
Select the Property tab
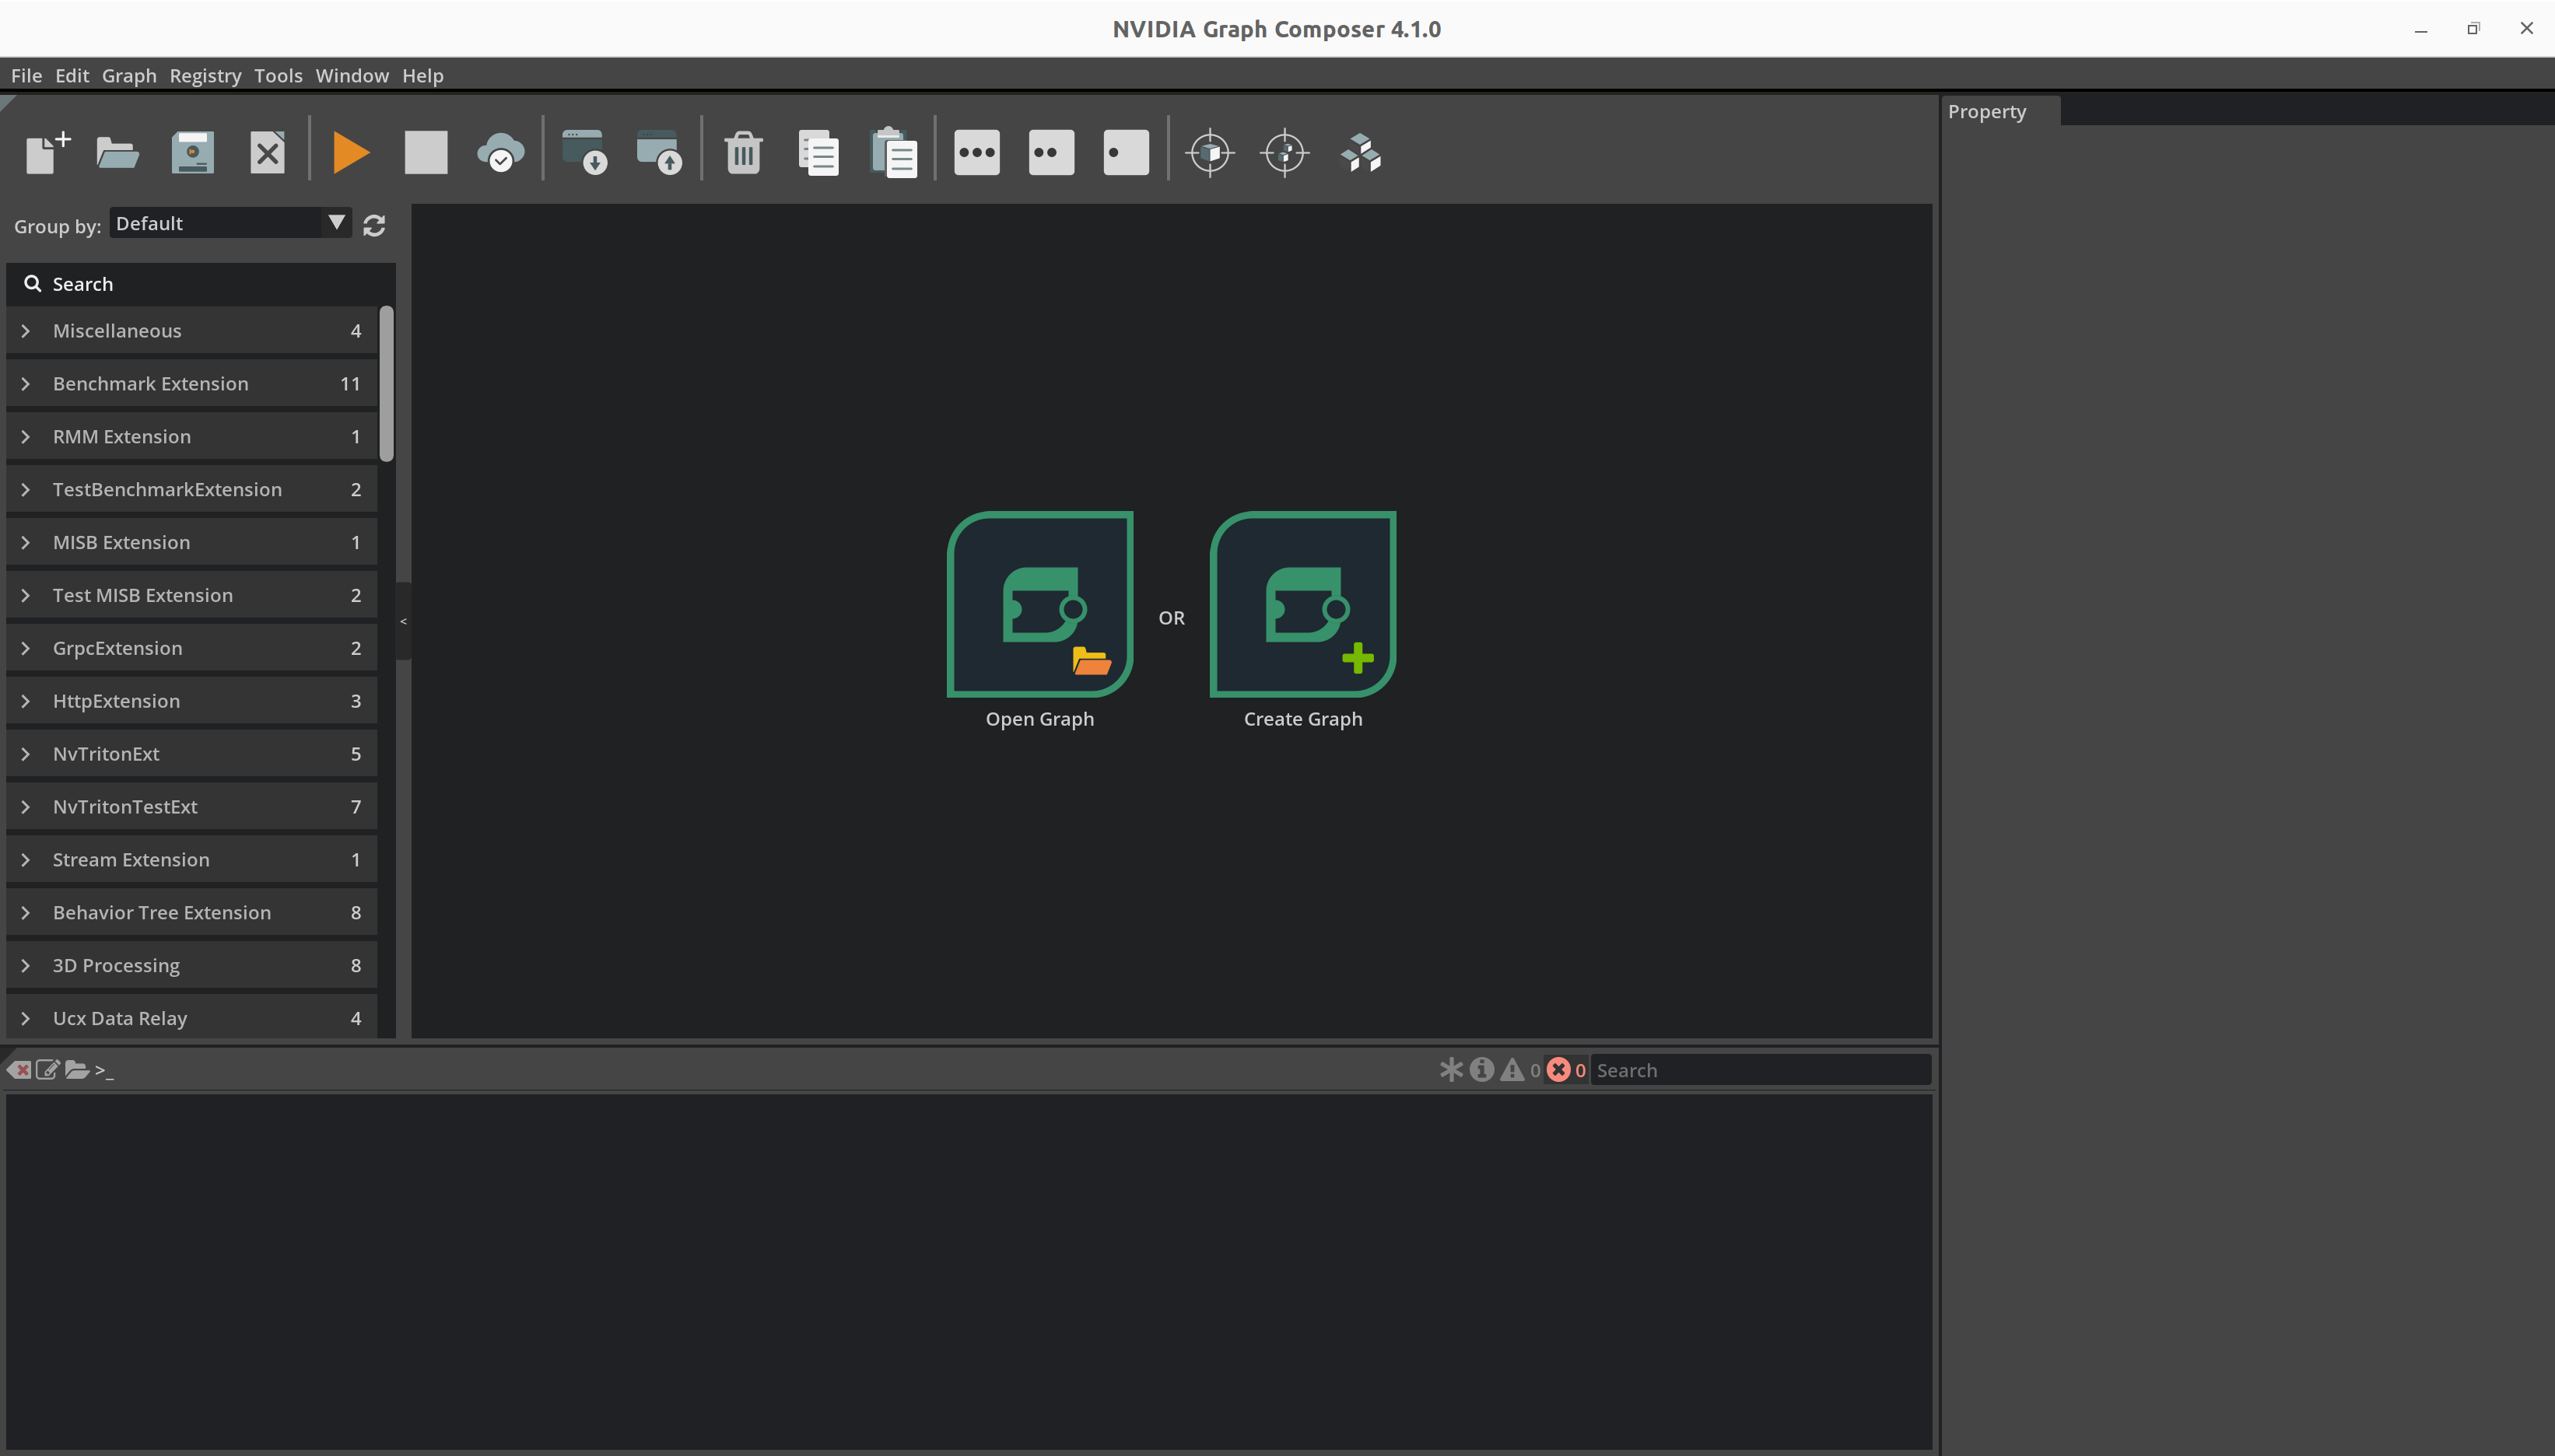(x=1999, y=111)
